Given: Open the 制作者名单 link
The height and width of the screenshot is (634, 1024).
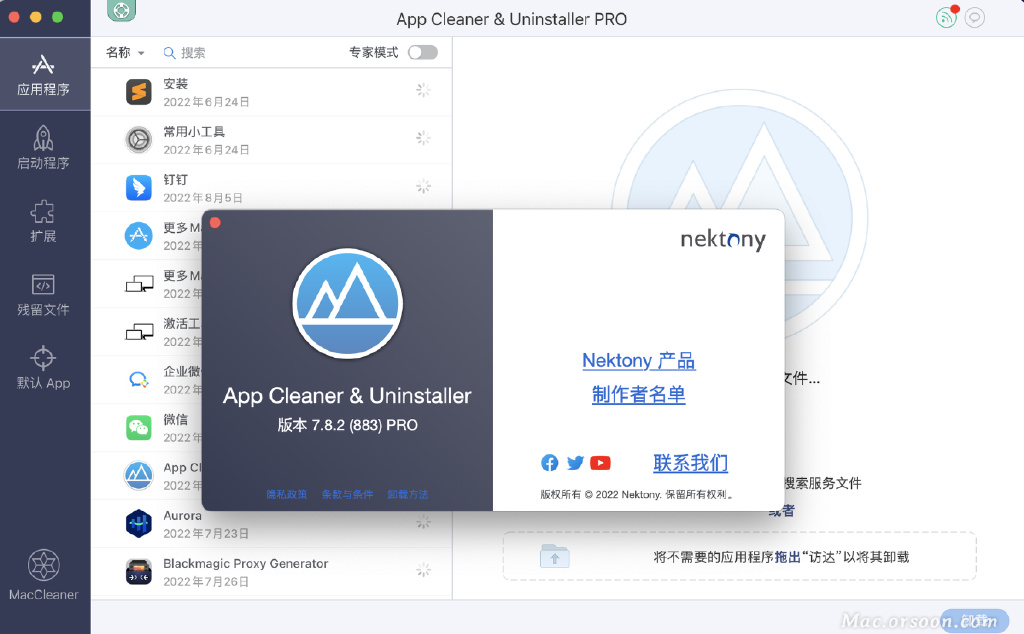Looking at the screenshot, I should pos(639,394).
